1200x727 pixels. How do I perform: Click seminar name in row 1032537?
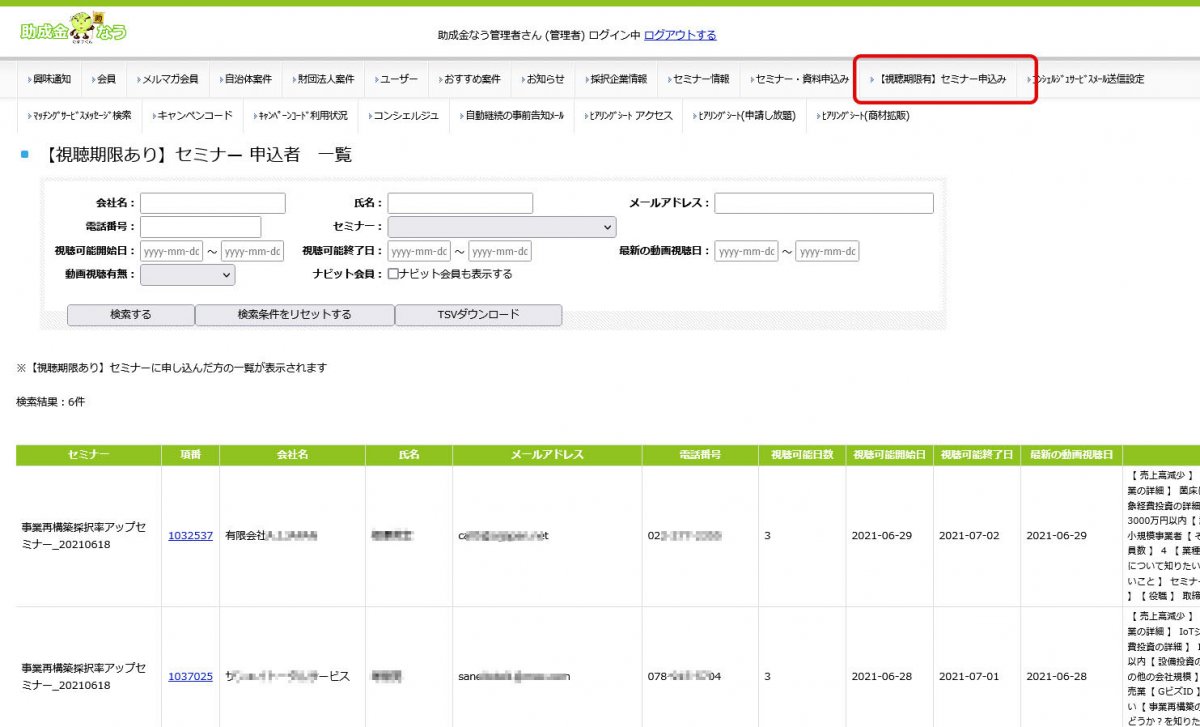(x=84, y=535)
